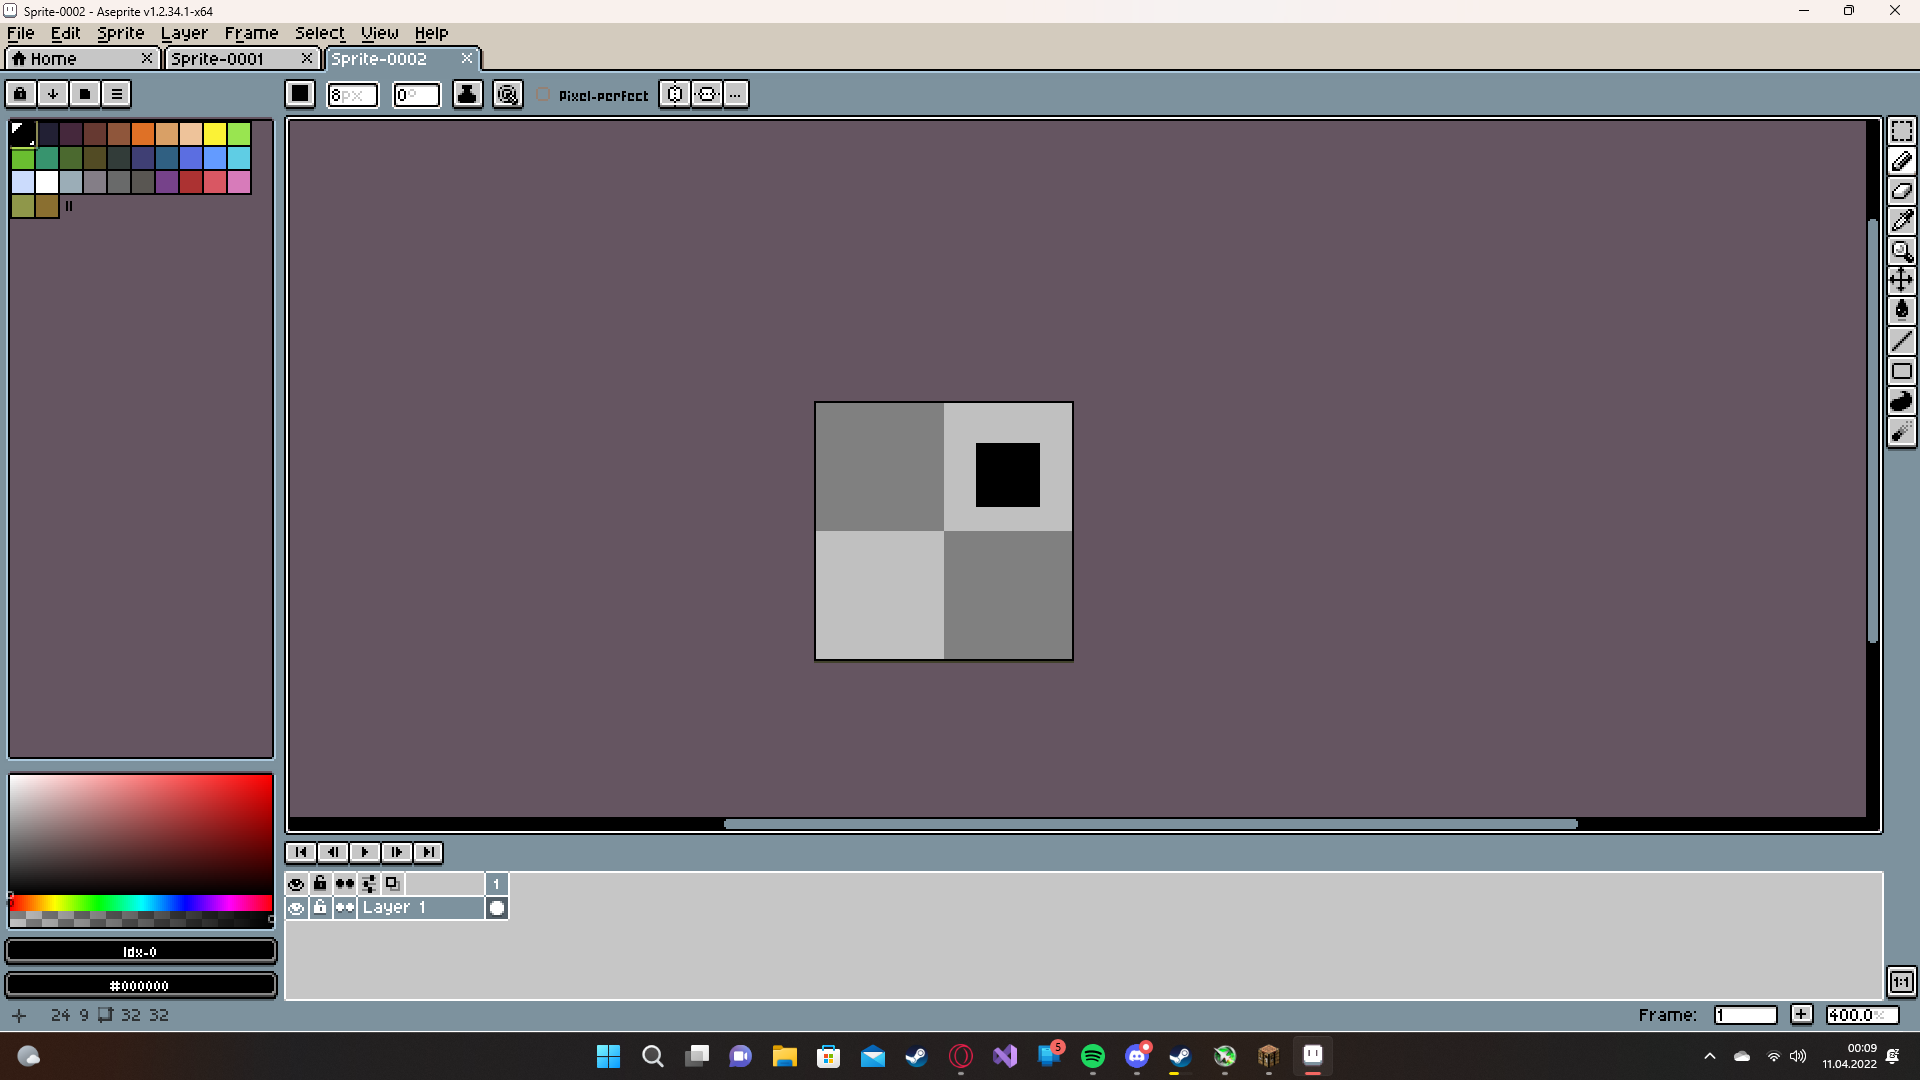Activate the Zoom tool

(x=1903, y=251)
